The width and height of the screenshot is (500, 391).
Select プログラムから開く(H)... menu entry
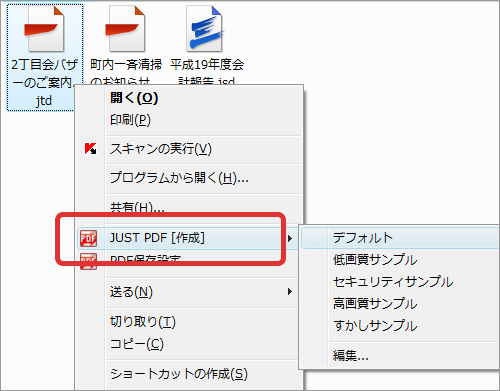coord(179,178)
